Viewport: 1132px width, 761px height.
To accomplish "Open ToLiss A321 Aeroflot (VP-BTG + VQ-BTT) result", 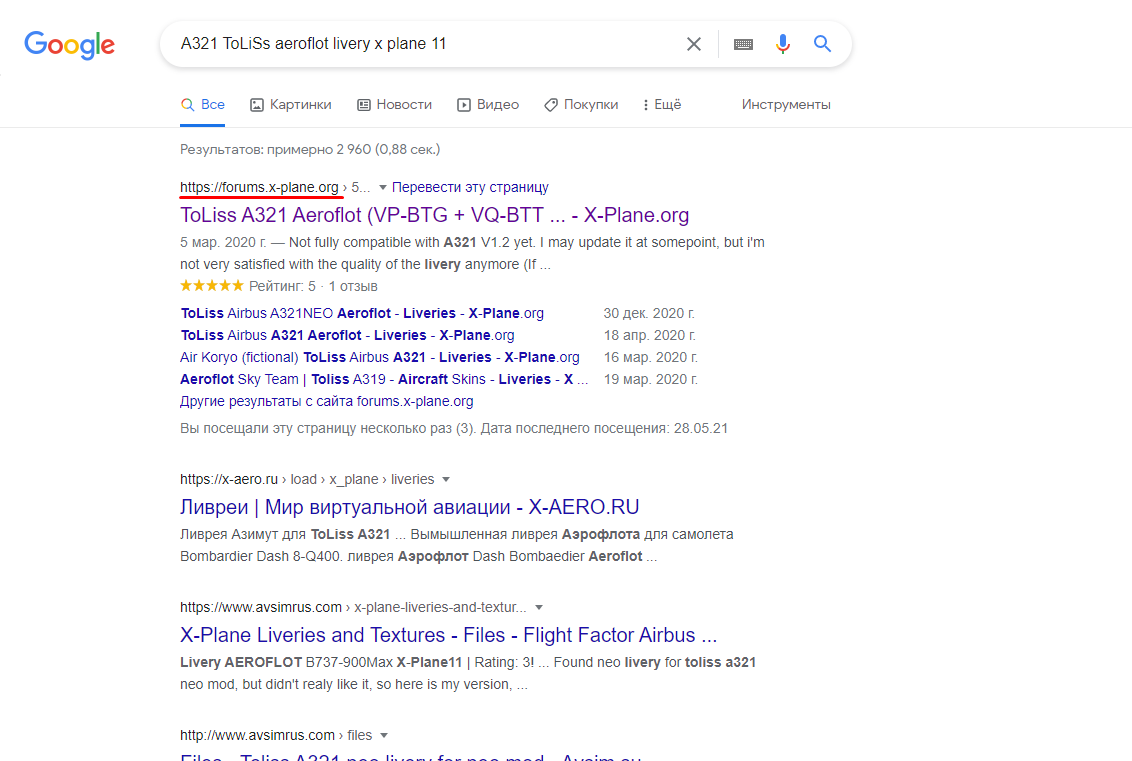I will coord(435,215).
